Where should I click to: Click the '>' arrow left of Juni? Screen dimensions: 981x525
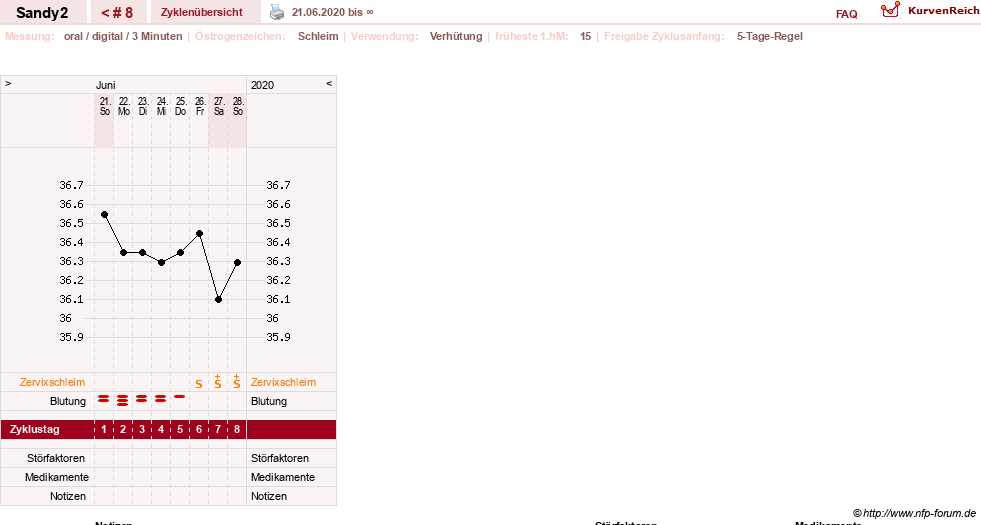[x=8, y=84]
